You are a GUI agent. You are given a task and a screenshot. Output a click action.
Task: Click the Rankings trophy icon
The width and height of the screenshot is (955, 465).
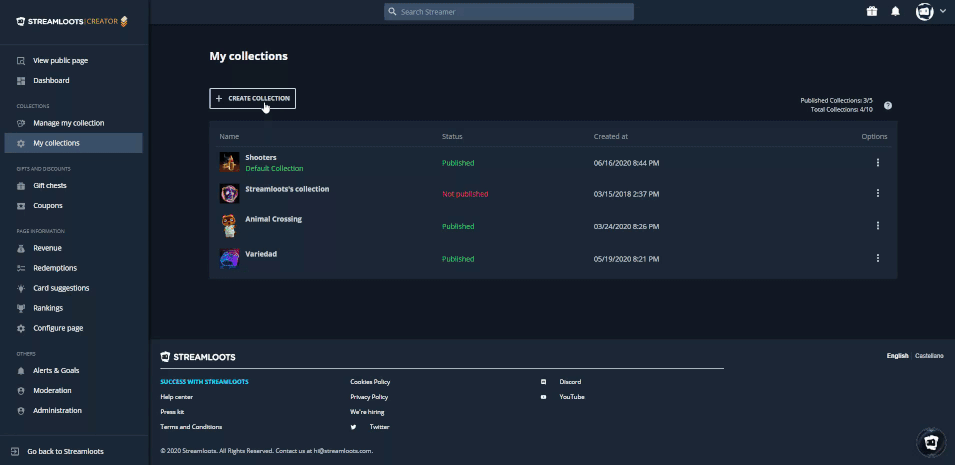(x=21, y=308)
